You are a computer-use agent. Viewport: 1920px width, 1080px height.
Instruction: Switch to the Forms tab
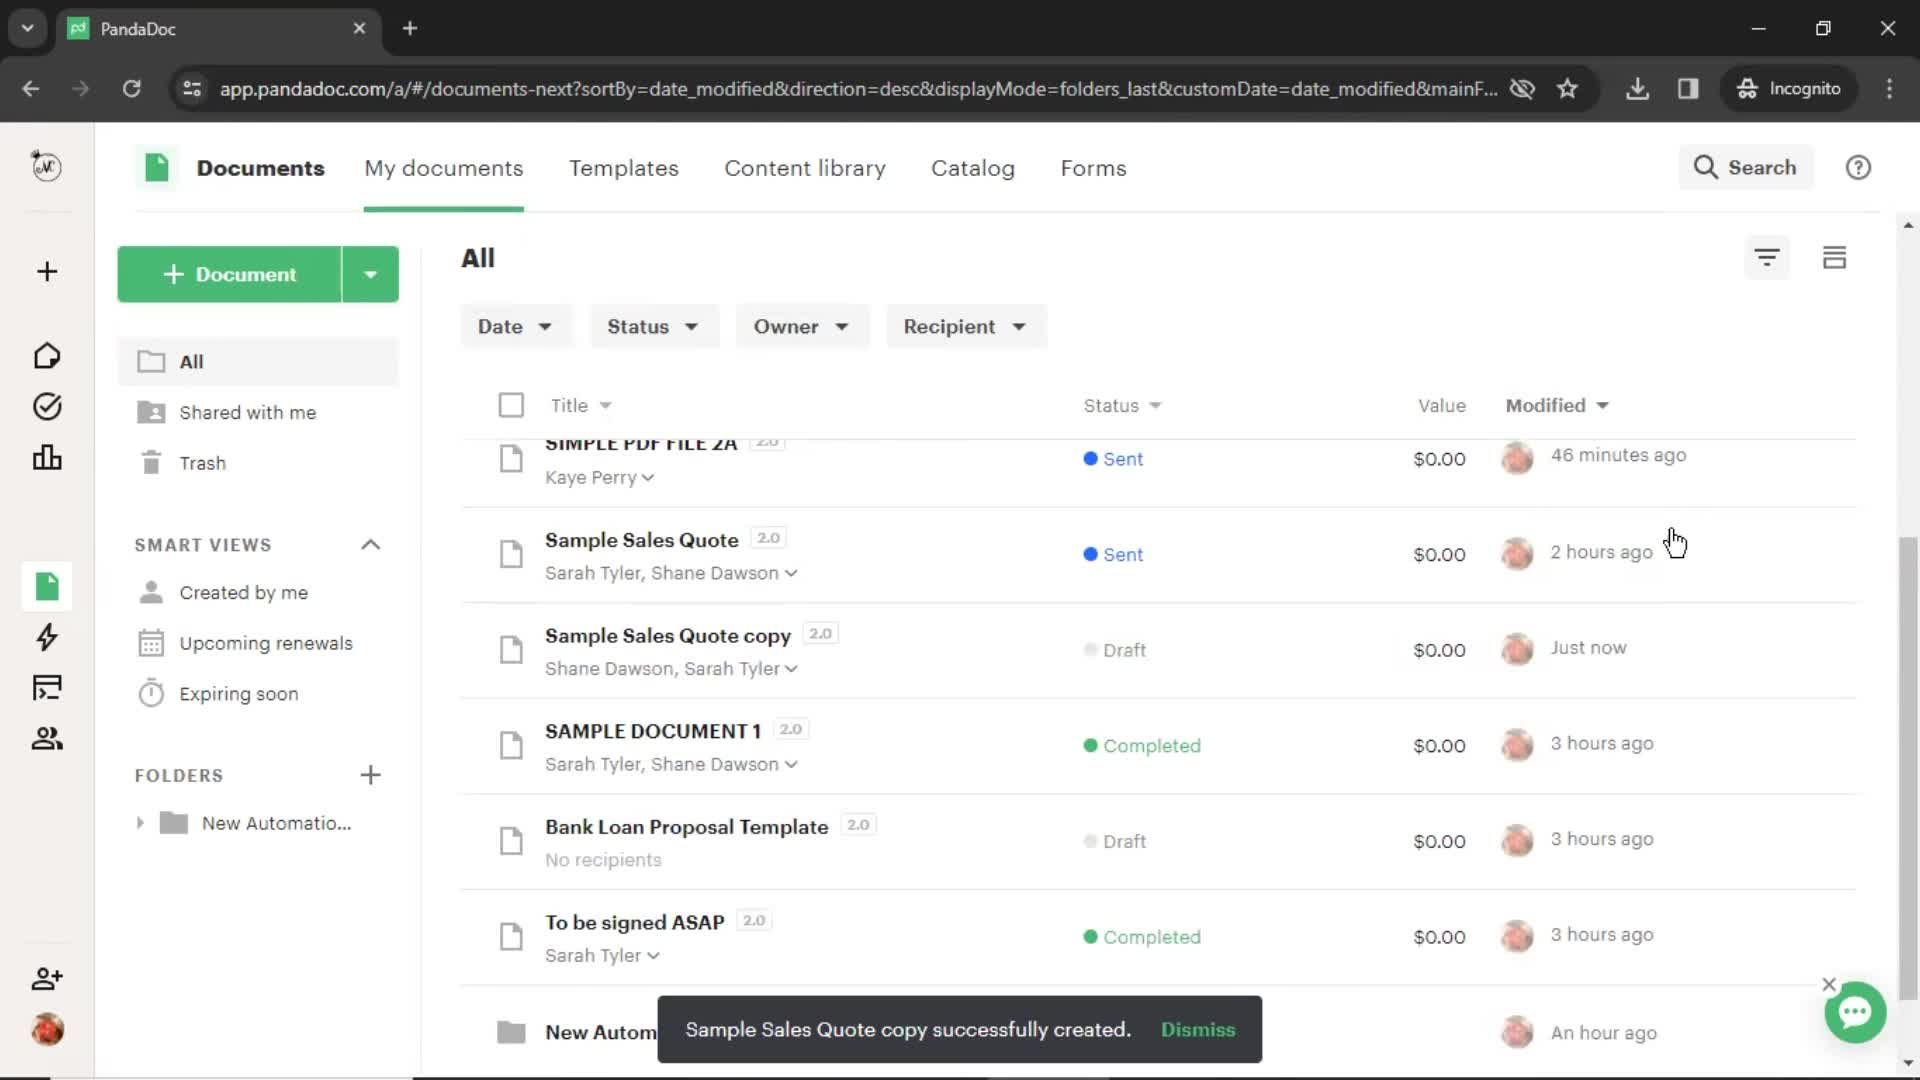click(x=1093, y=167)
